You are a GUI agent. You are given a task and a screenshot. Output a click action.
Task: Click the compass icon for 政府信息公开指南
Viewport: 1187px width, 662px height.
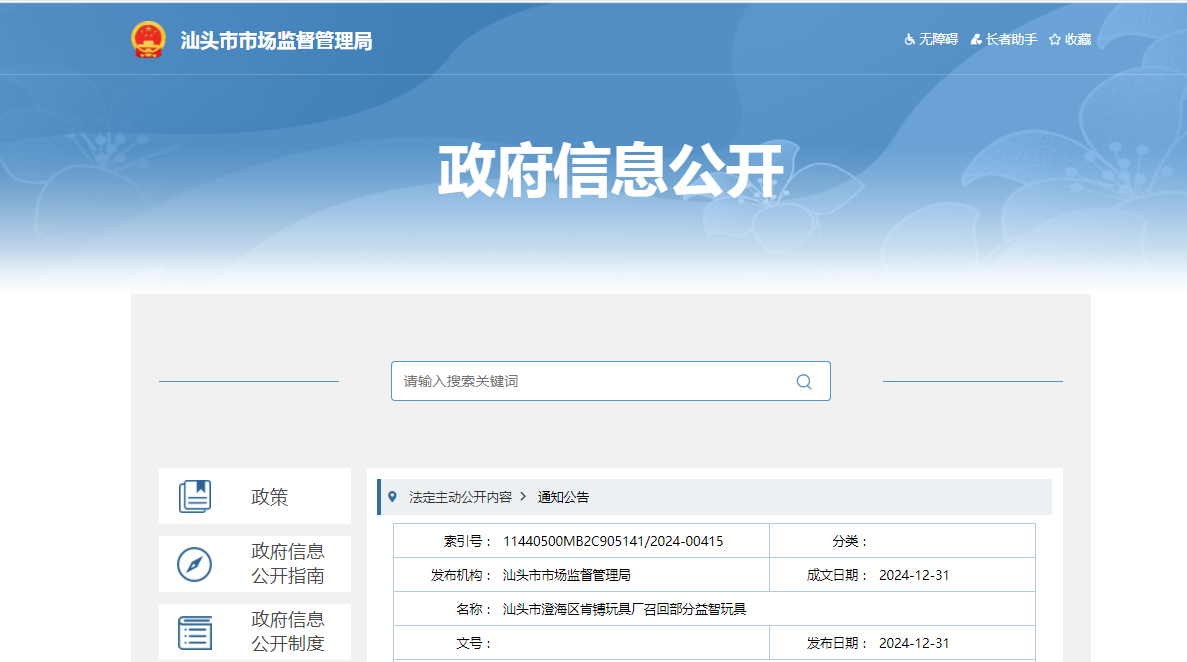click(195, 564)
